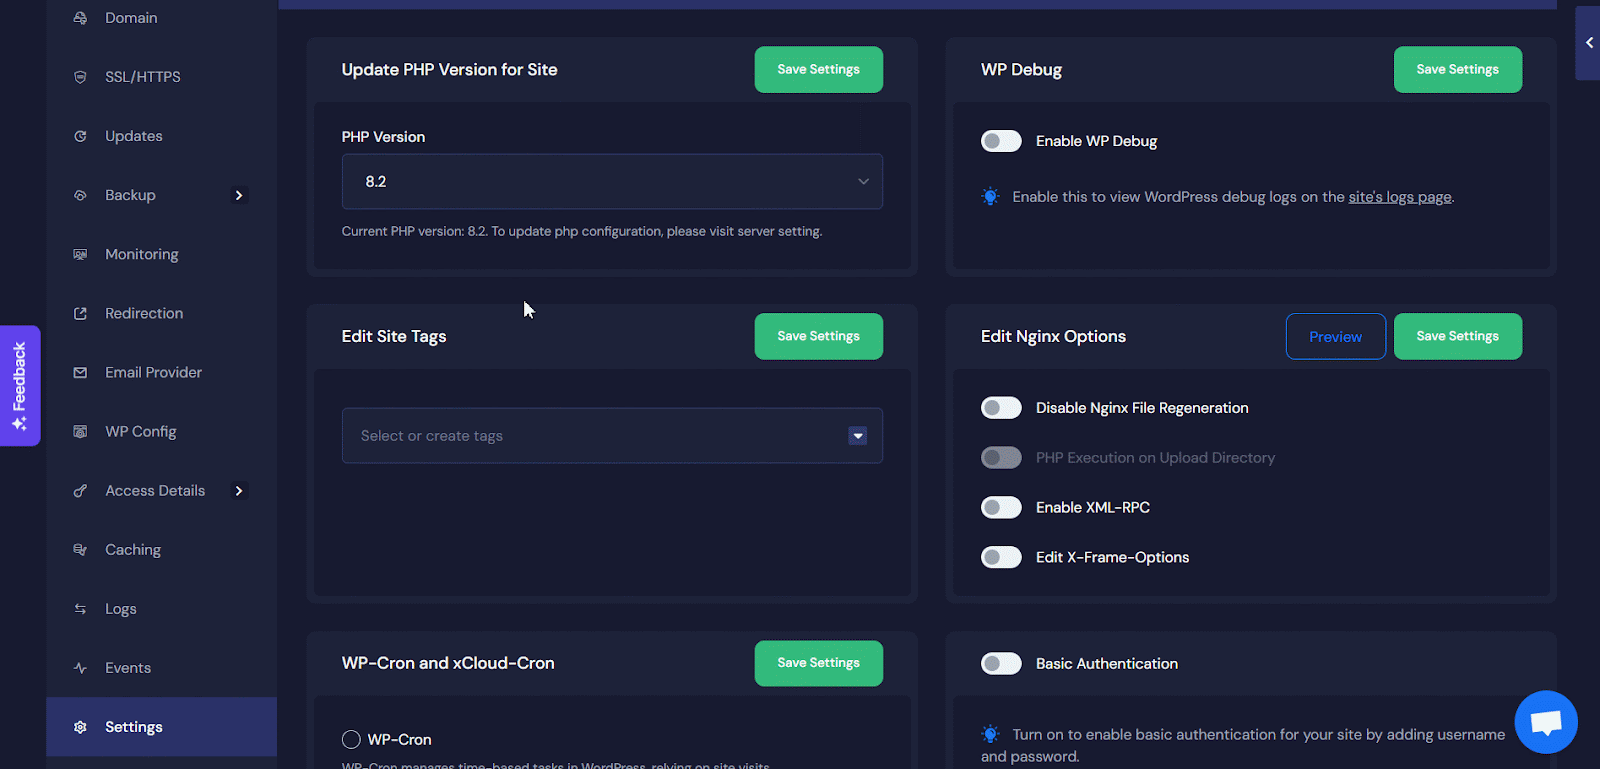Click the Preview button for Nginx Options
1600x769 pixels.
tap(1335, 336)
